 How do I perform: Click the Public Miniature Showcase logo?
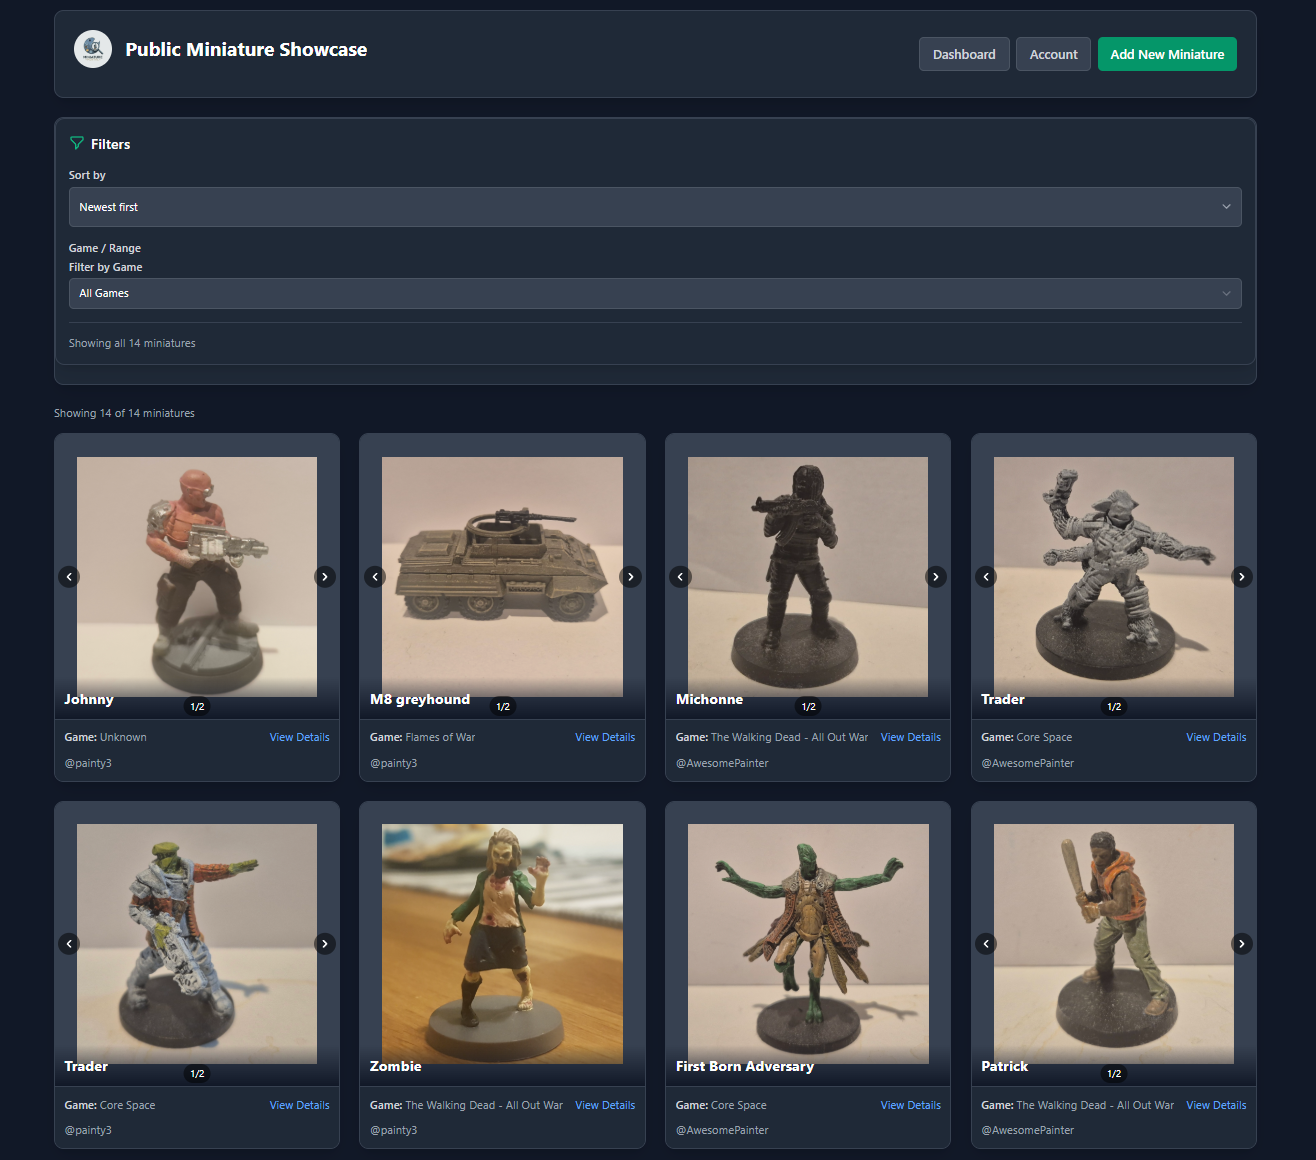tap(93, 48)
